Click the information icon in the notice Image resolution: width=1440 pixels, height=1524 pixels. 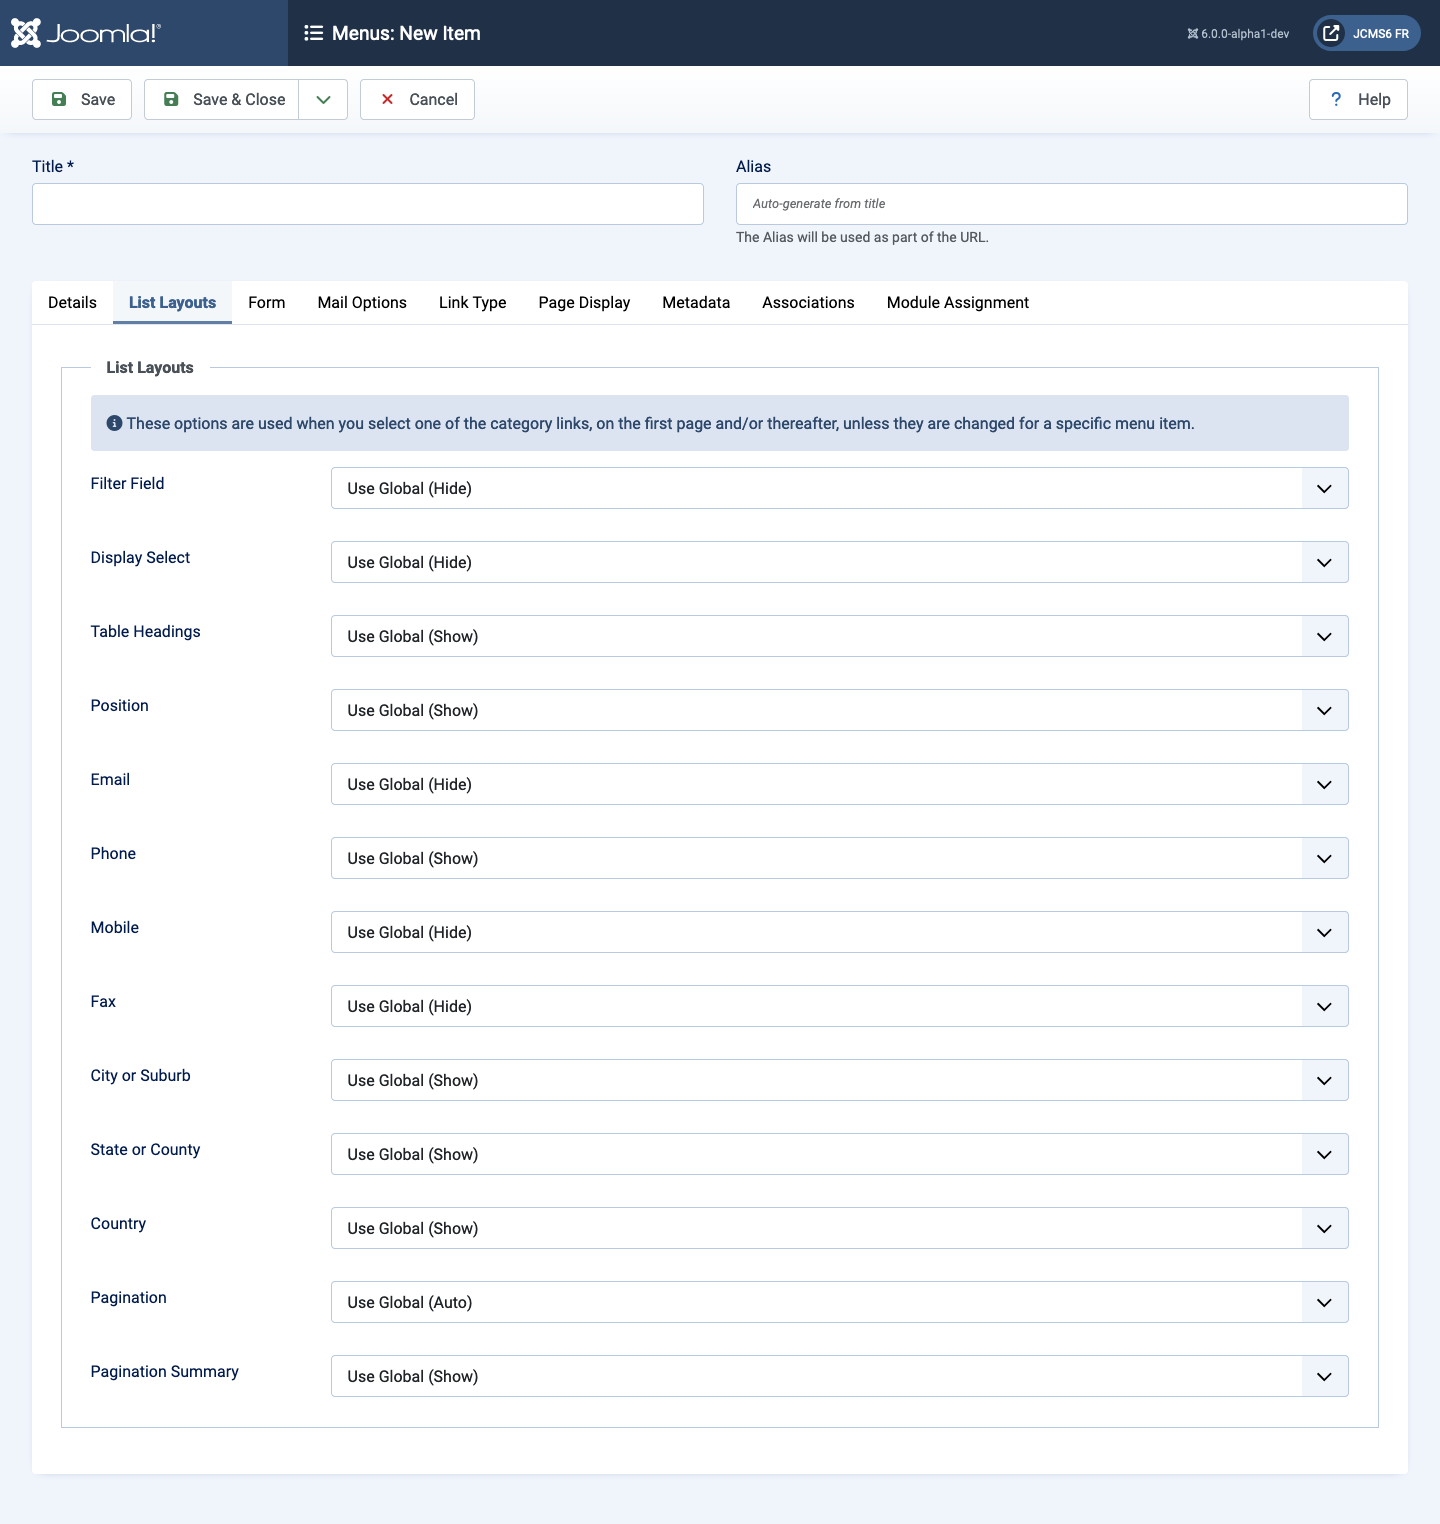click(x=114, y=423)
